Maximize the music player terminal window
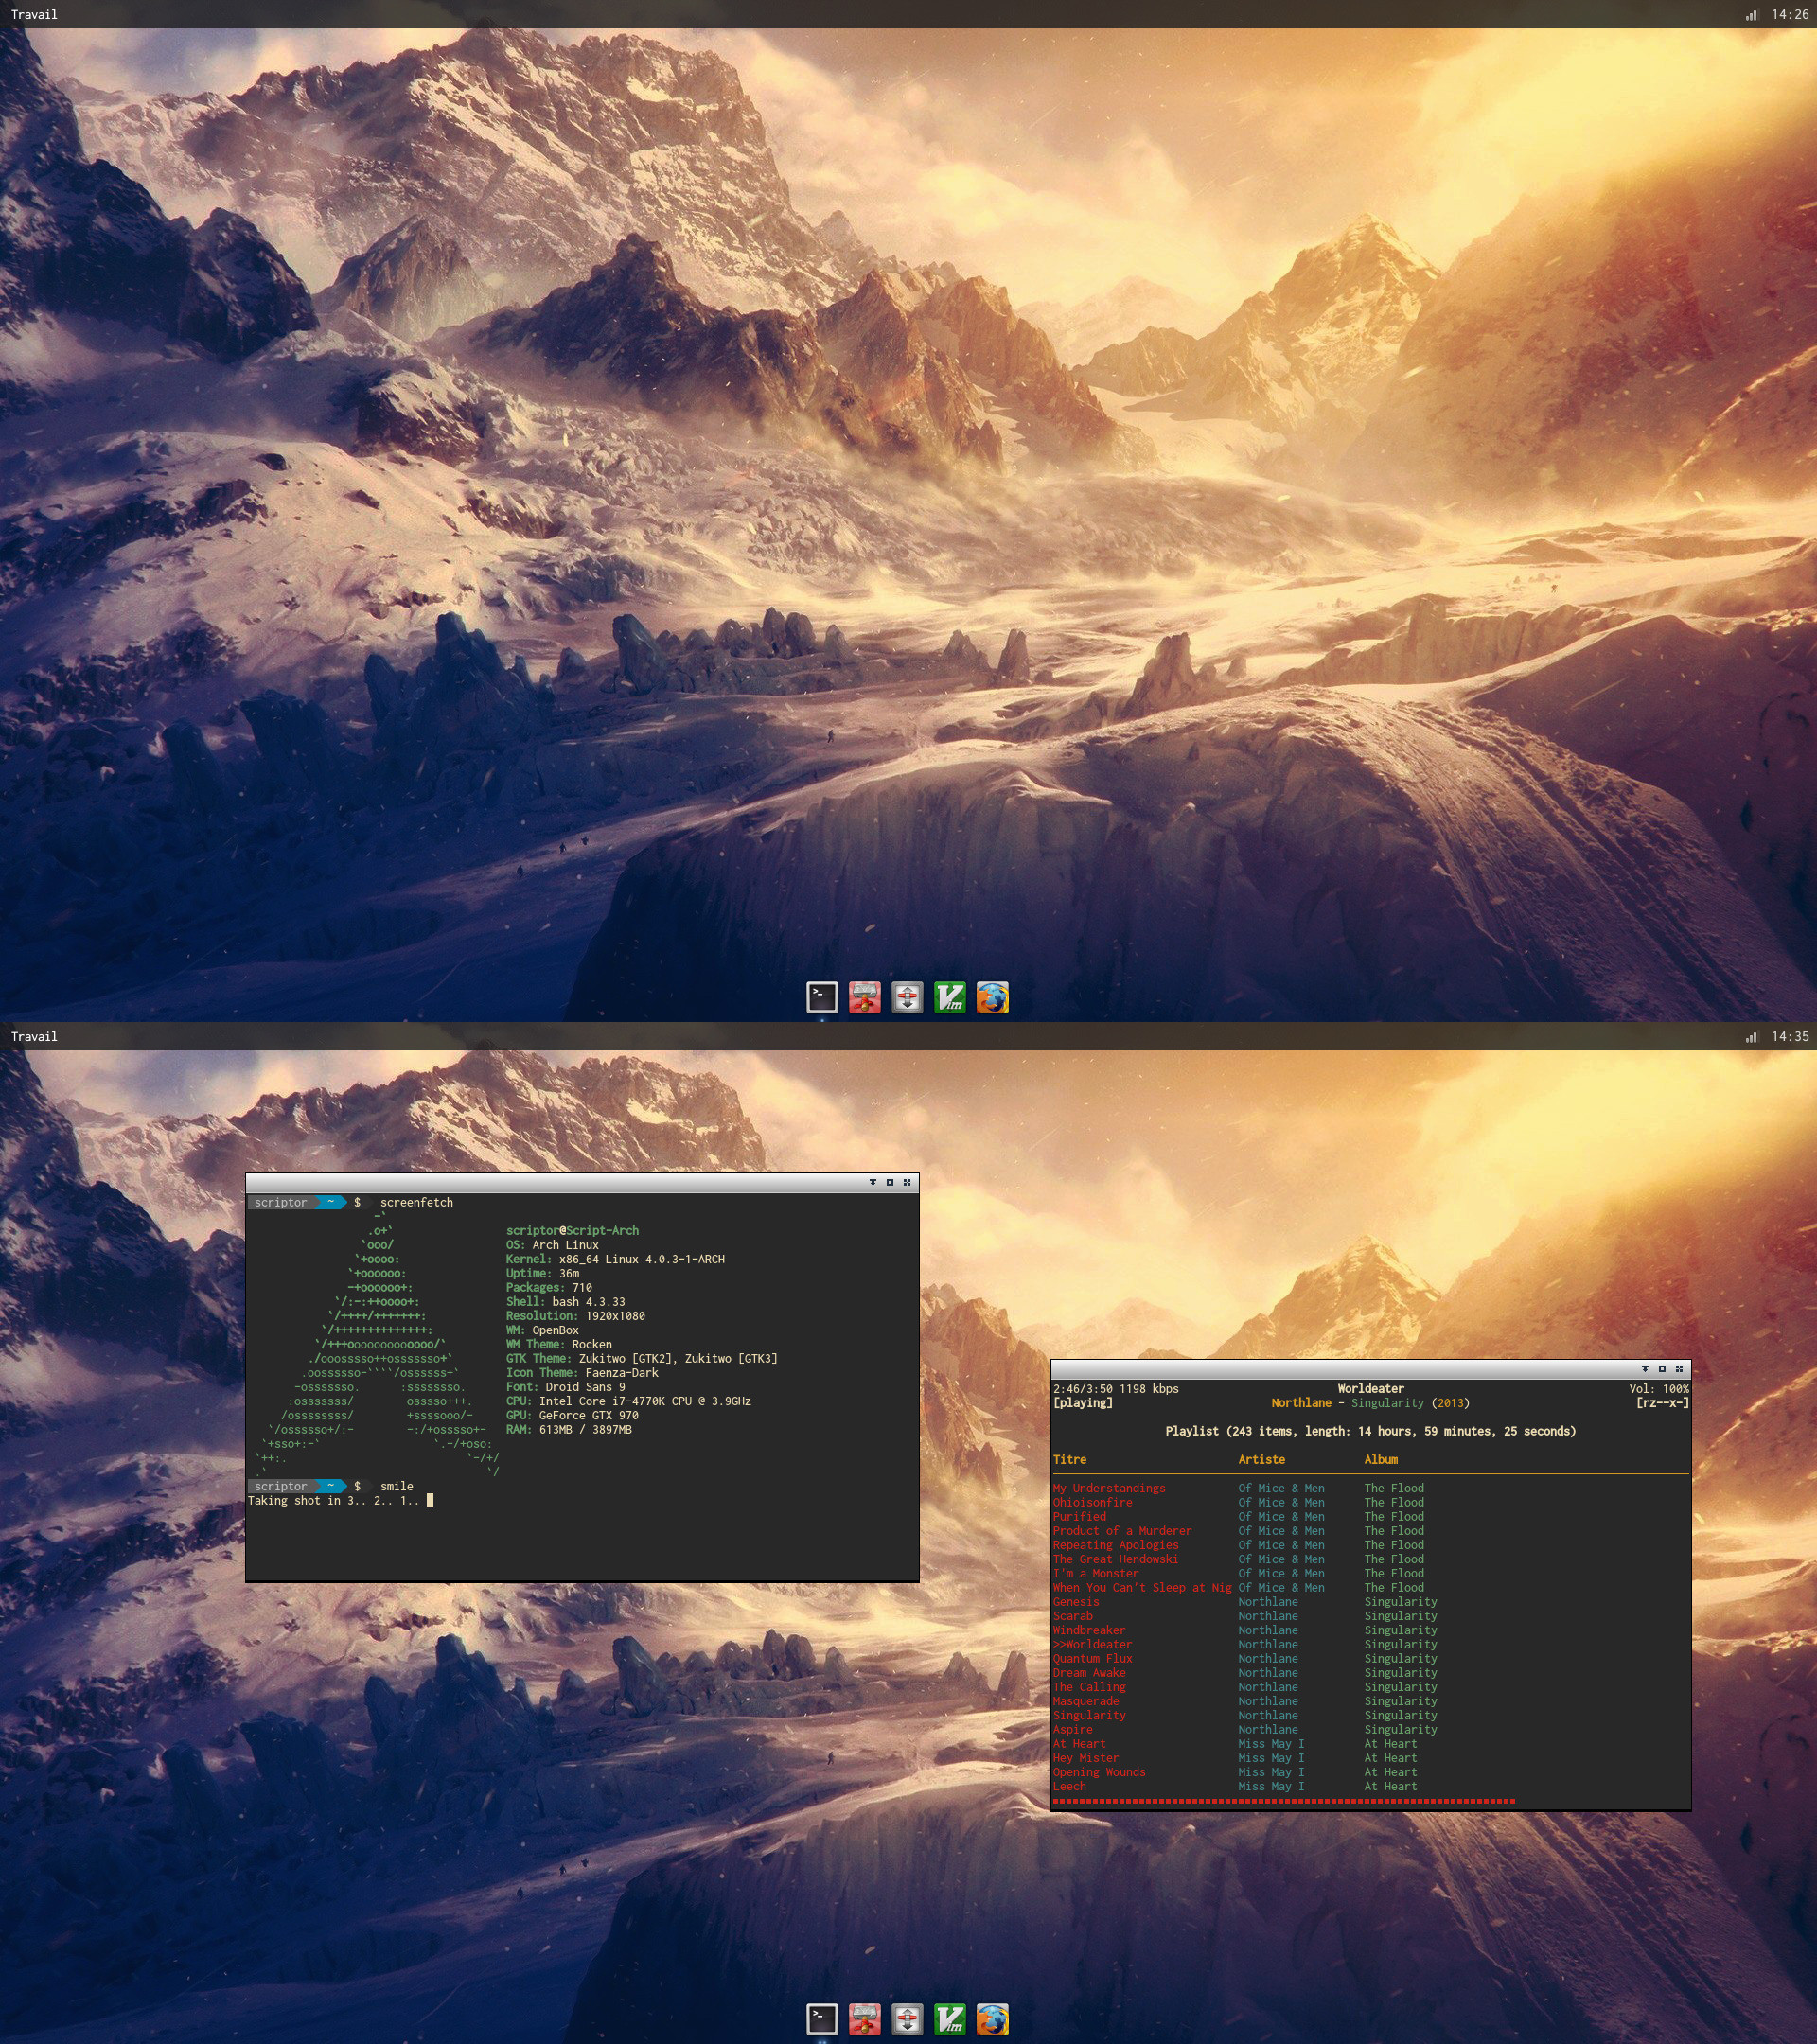The width and height of the screenshot is (1817, 2044). click(x=1662, y=1368)
